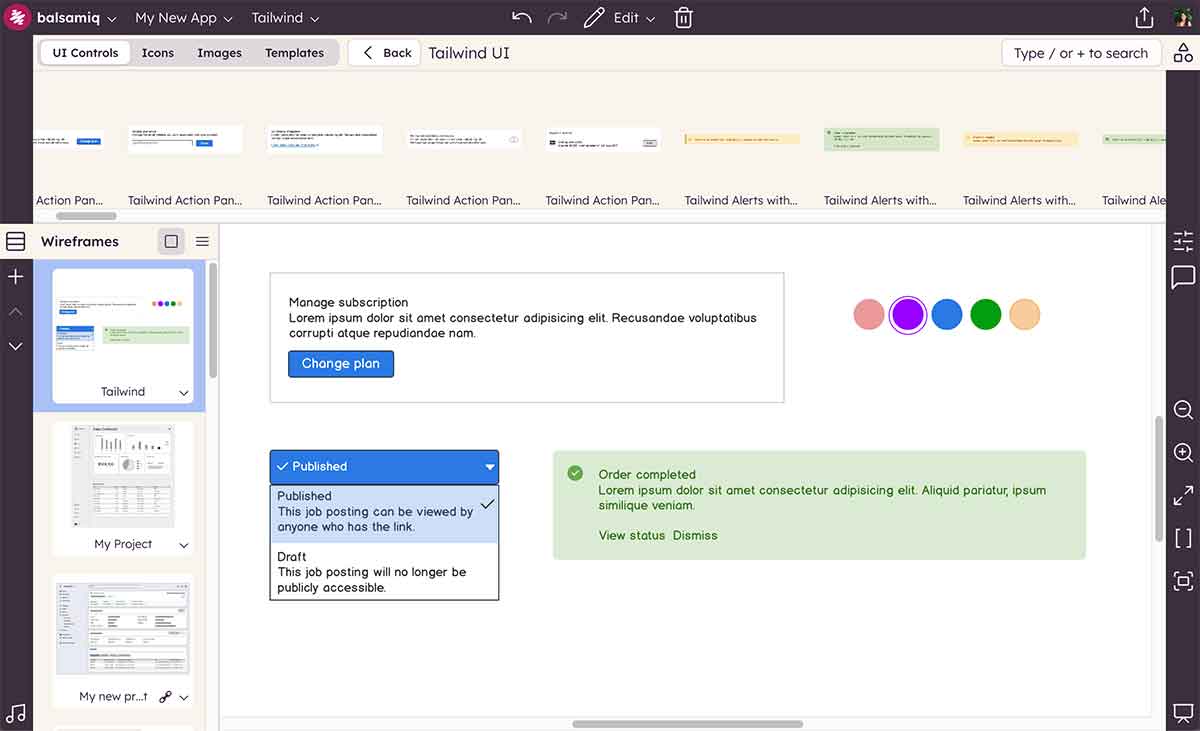This screenshot has width=1200, height=731.
Task: Switch to the Icons tab
Action: (157, 53)
